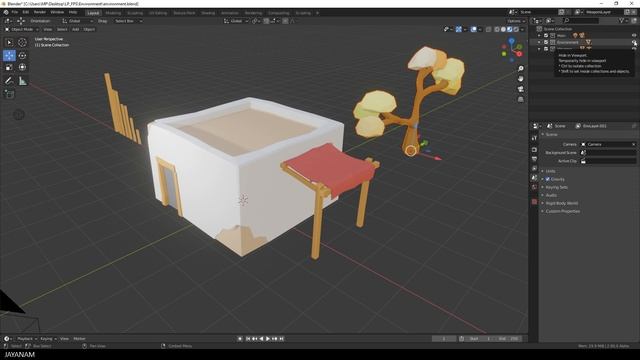The height and width of the screenshot is (360, 640).
Task: Open shading options dropdown arrow
Action: [522, 29]
